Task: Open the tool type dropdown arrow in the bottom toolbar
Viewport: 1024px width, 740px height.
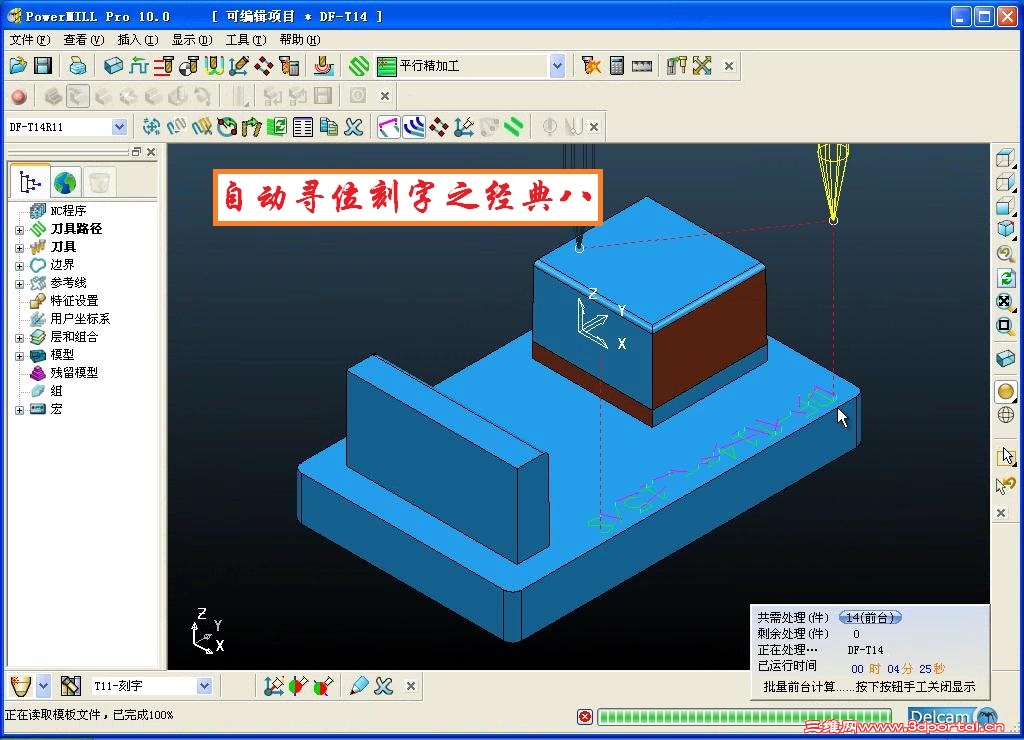Action: [43, 686]
